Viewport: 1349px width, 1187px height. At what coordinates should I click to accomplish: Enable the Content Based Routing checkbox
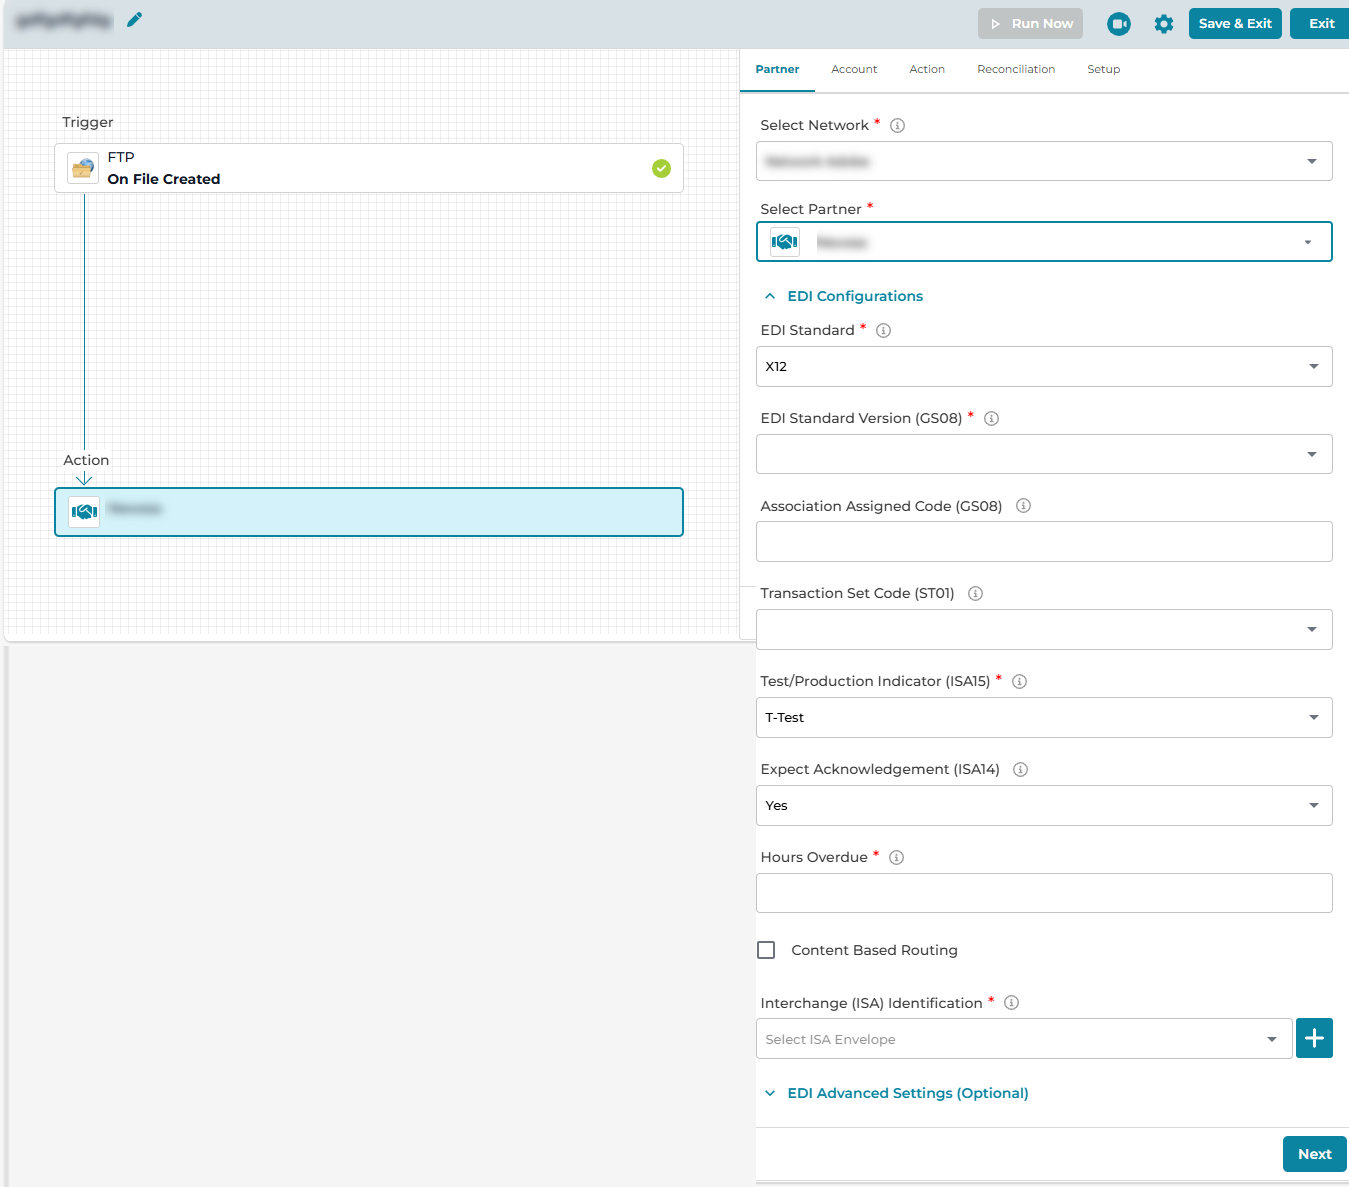766,950
